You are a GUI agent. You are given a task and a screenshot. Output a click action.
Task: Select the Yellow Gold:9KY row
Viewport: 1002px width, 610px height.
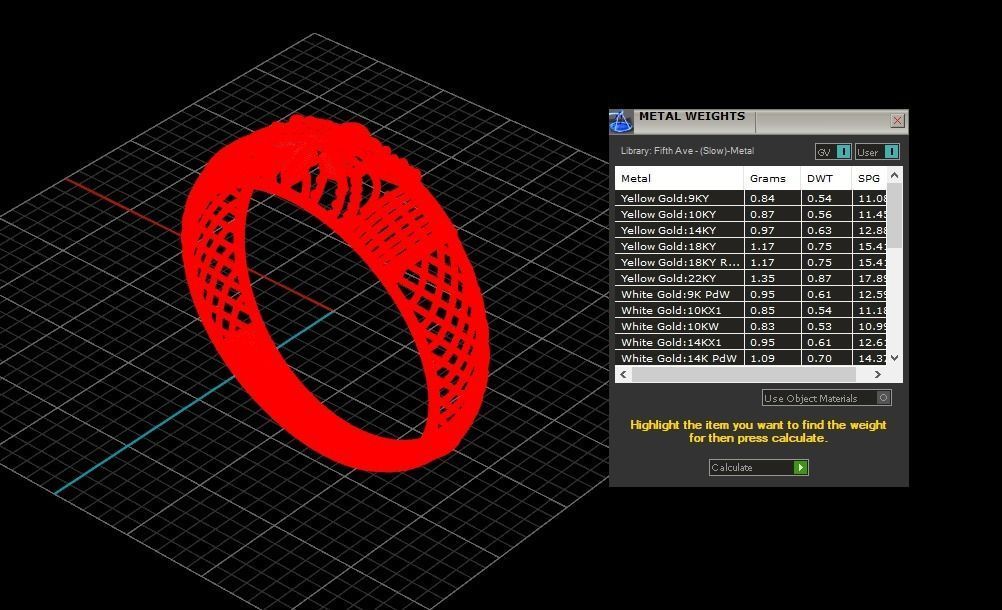(x=751, y=198)
